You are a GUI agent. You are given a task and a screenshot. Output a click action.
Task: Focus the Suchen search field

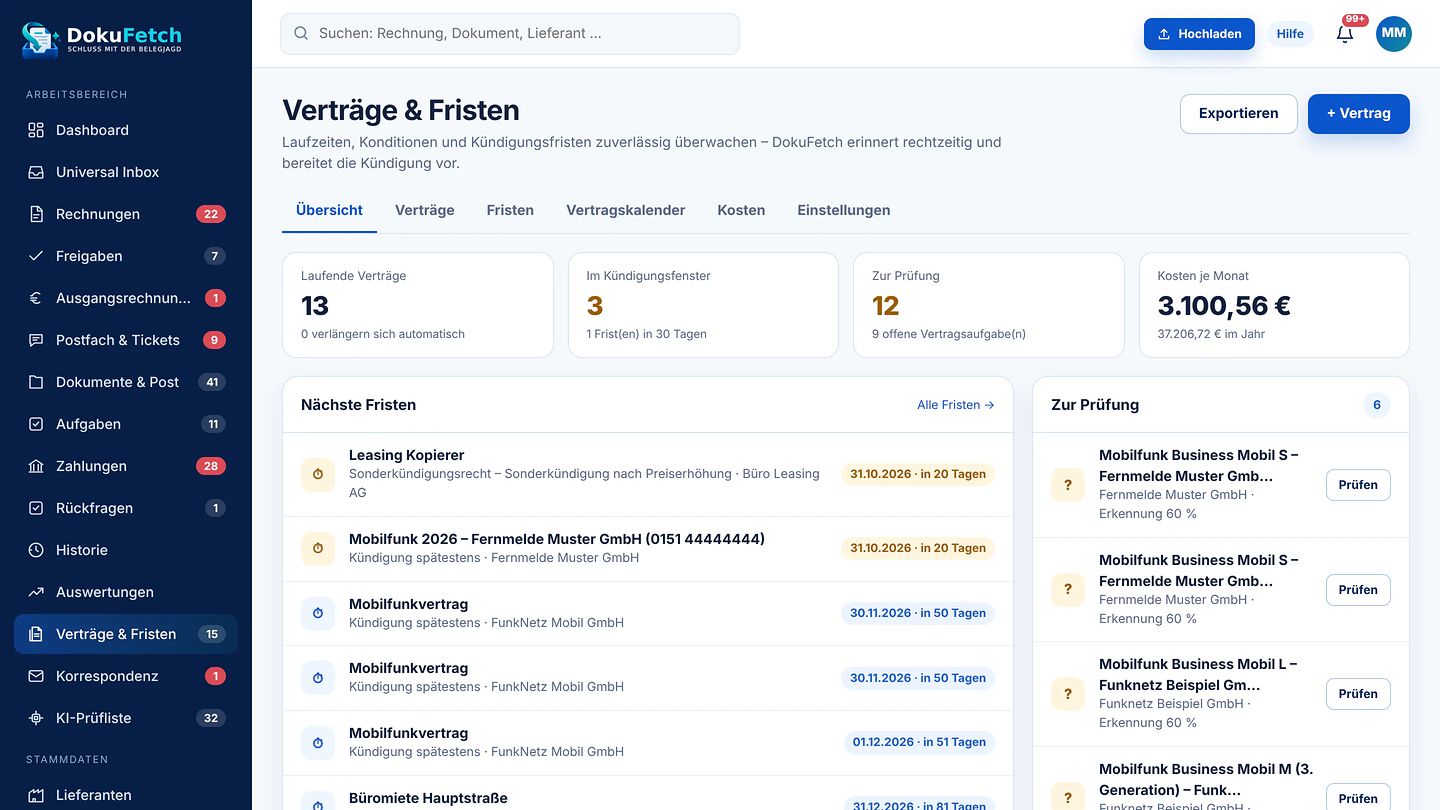510,33
